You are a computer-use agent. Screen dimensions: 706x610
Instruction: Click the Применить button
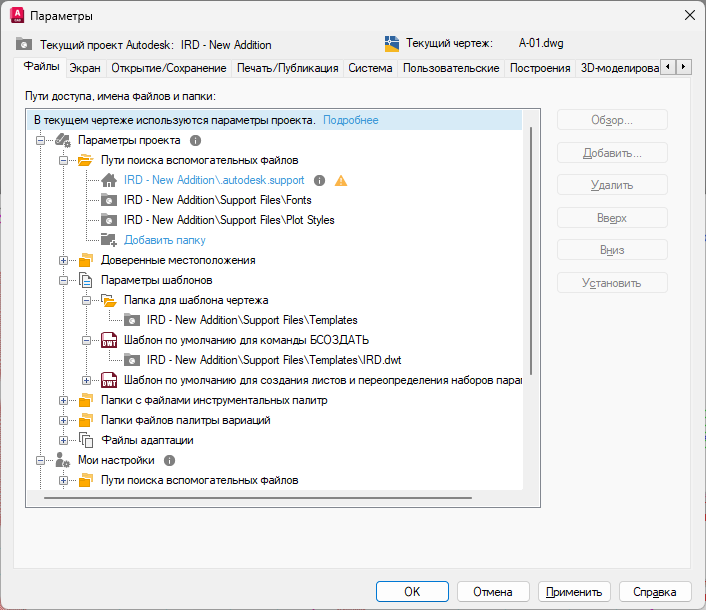pos(574,591)
